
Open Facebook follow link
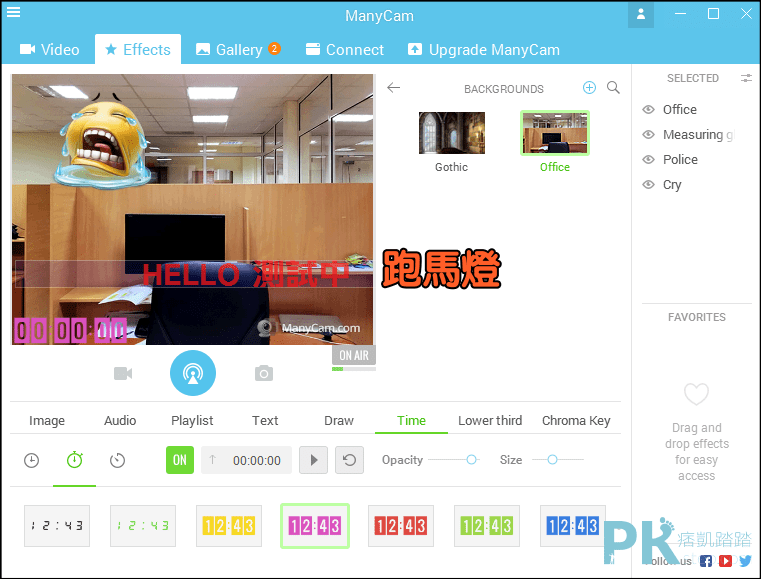pos(706,561)
